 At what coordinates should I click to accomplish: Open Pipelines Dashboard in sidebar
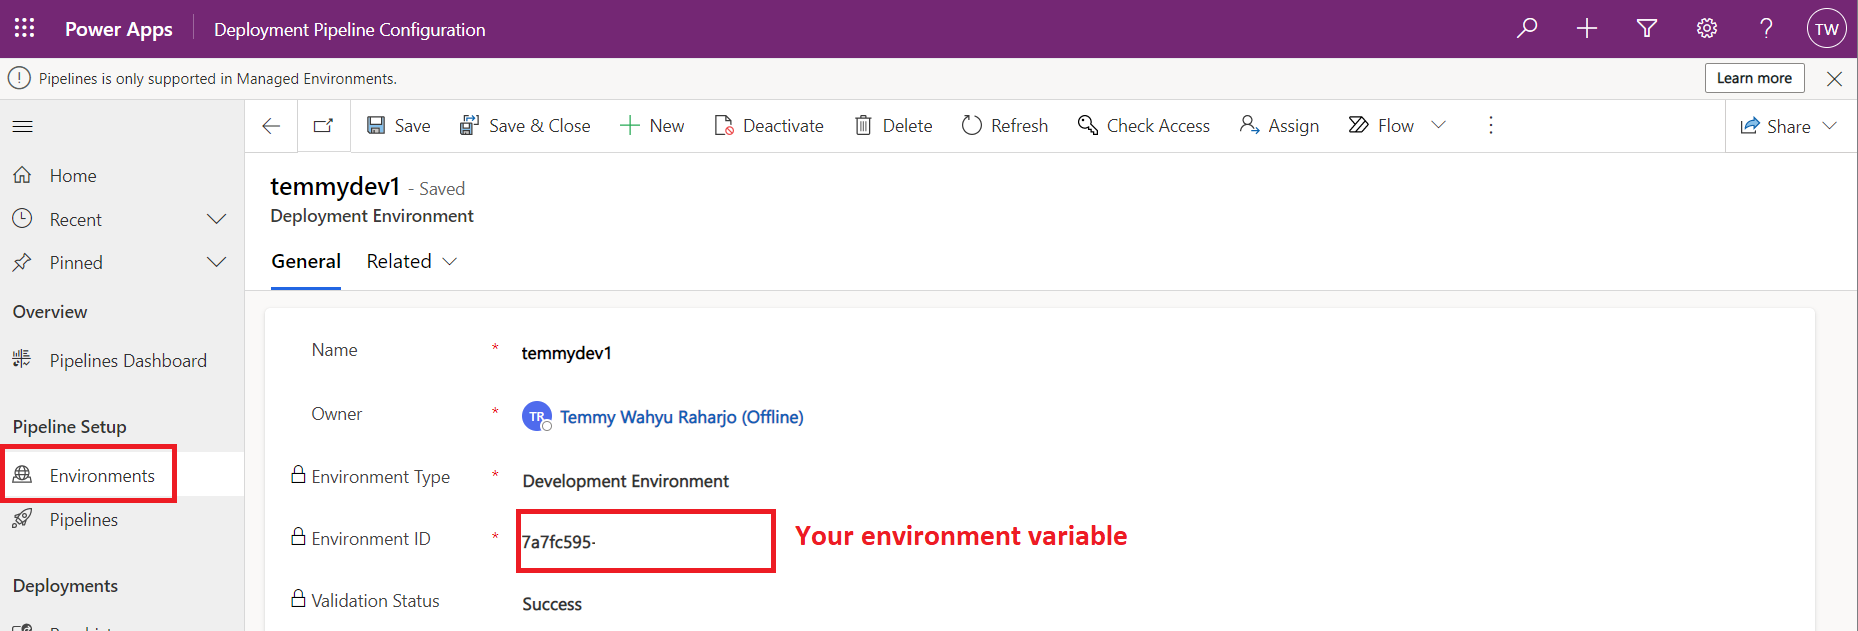pos(128,361)
